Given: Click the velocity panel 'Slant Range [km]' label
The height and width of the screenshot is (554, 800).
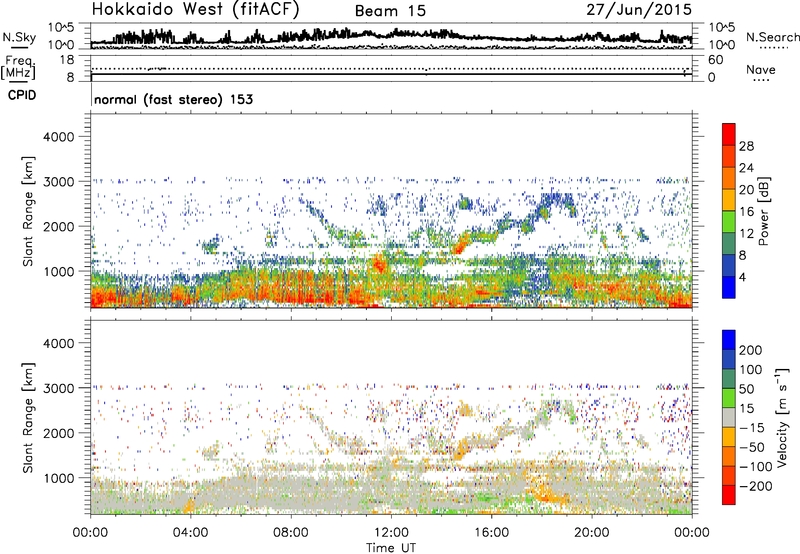Looking at the screenshot, I should pos(28,418).
